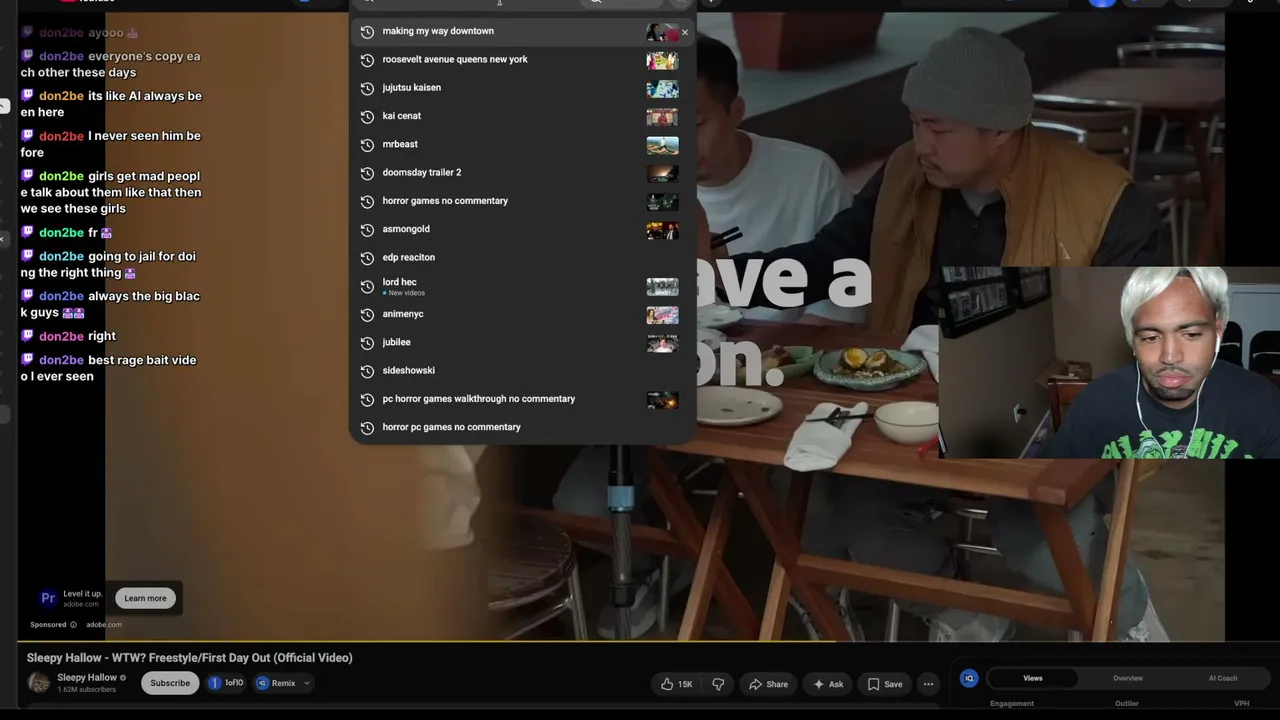Image resolution: width=1280 pixels, height=720 pixels.
Task: Click the "asmongold" suggestion text
Action: [406, 229]
